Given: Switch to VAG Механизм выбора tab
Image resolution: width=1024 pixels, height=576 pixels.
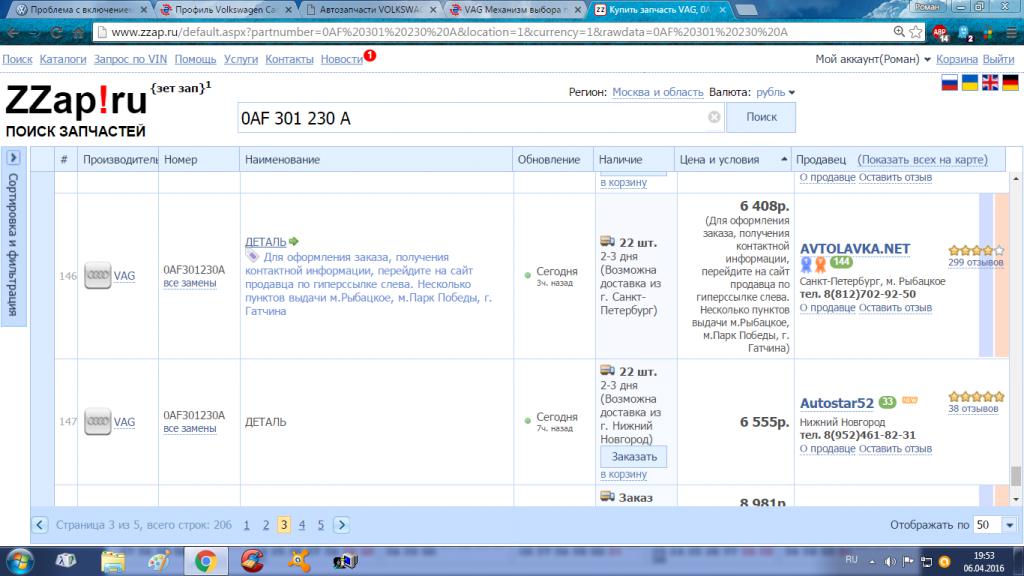Looking at the screenshot, I should [515, 10].
